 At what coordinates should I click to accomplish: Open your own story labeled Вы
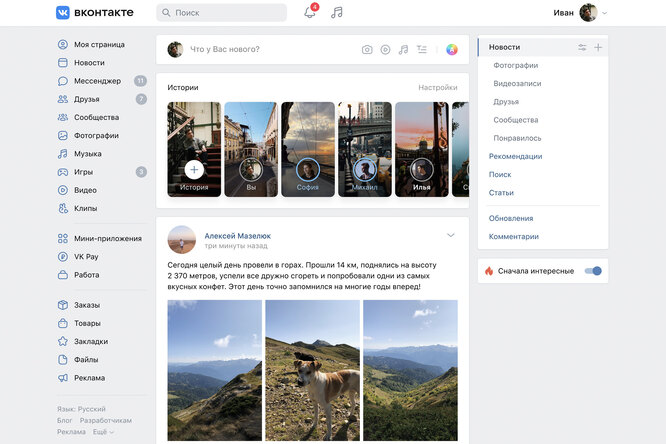(251, 149)
